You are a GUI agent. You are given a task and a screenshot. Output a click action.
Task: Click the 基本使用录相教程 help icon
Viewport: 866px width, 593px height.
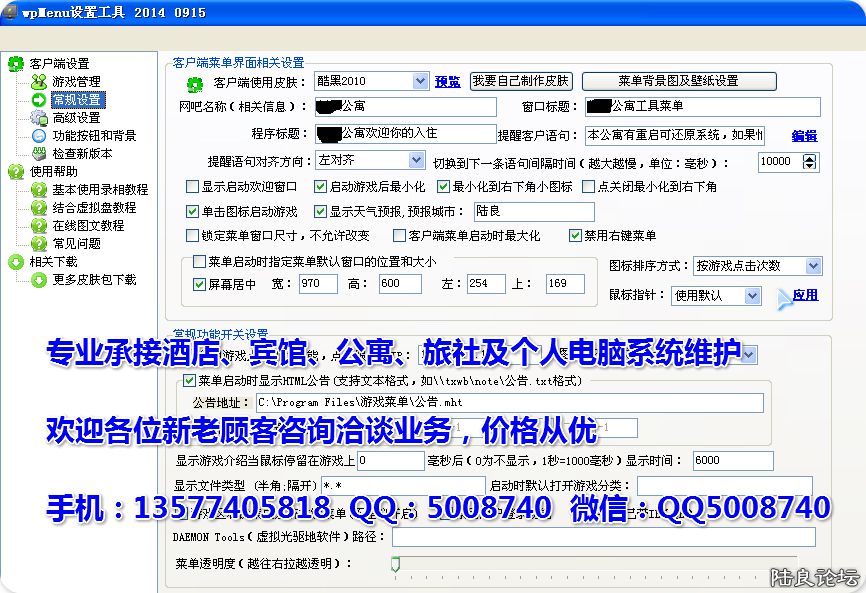tap(39, 189)
